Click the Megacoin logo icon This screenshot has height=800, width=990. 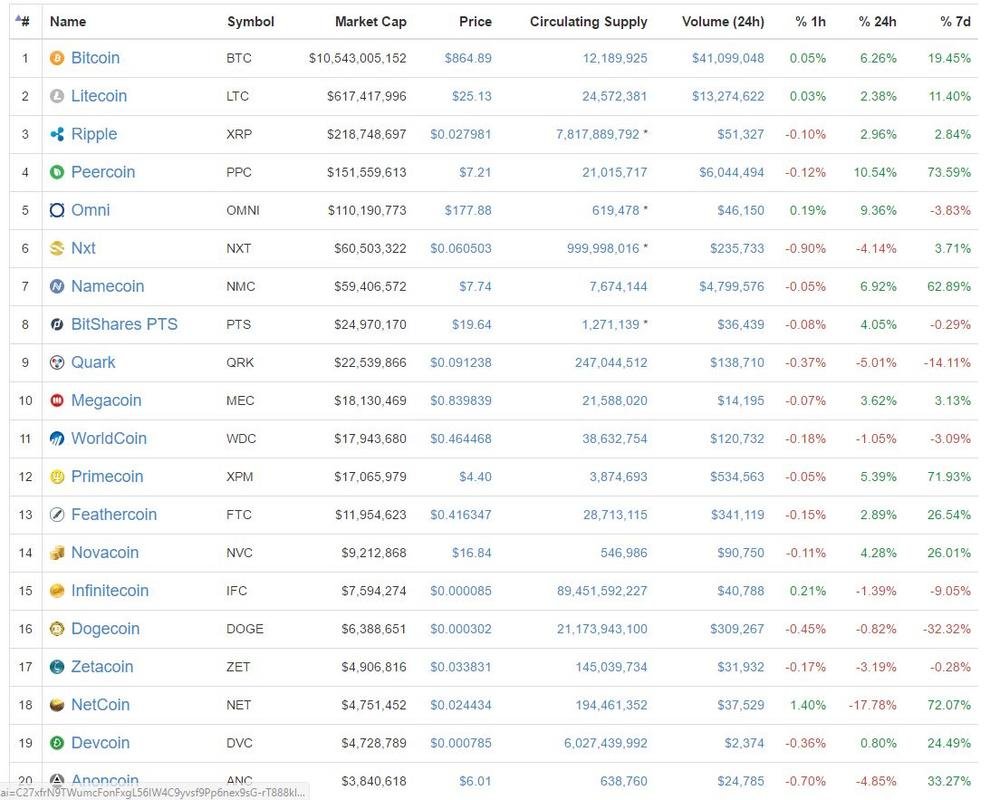click(57, 400)
